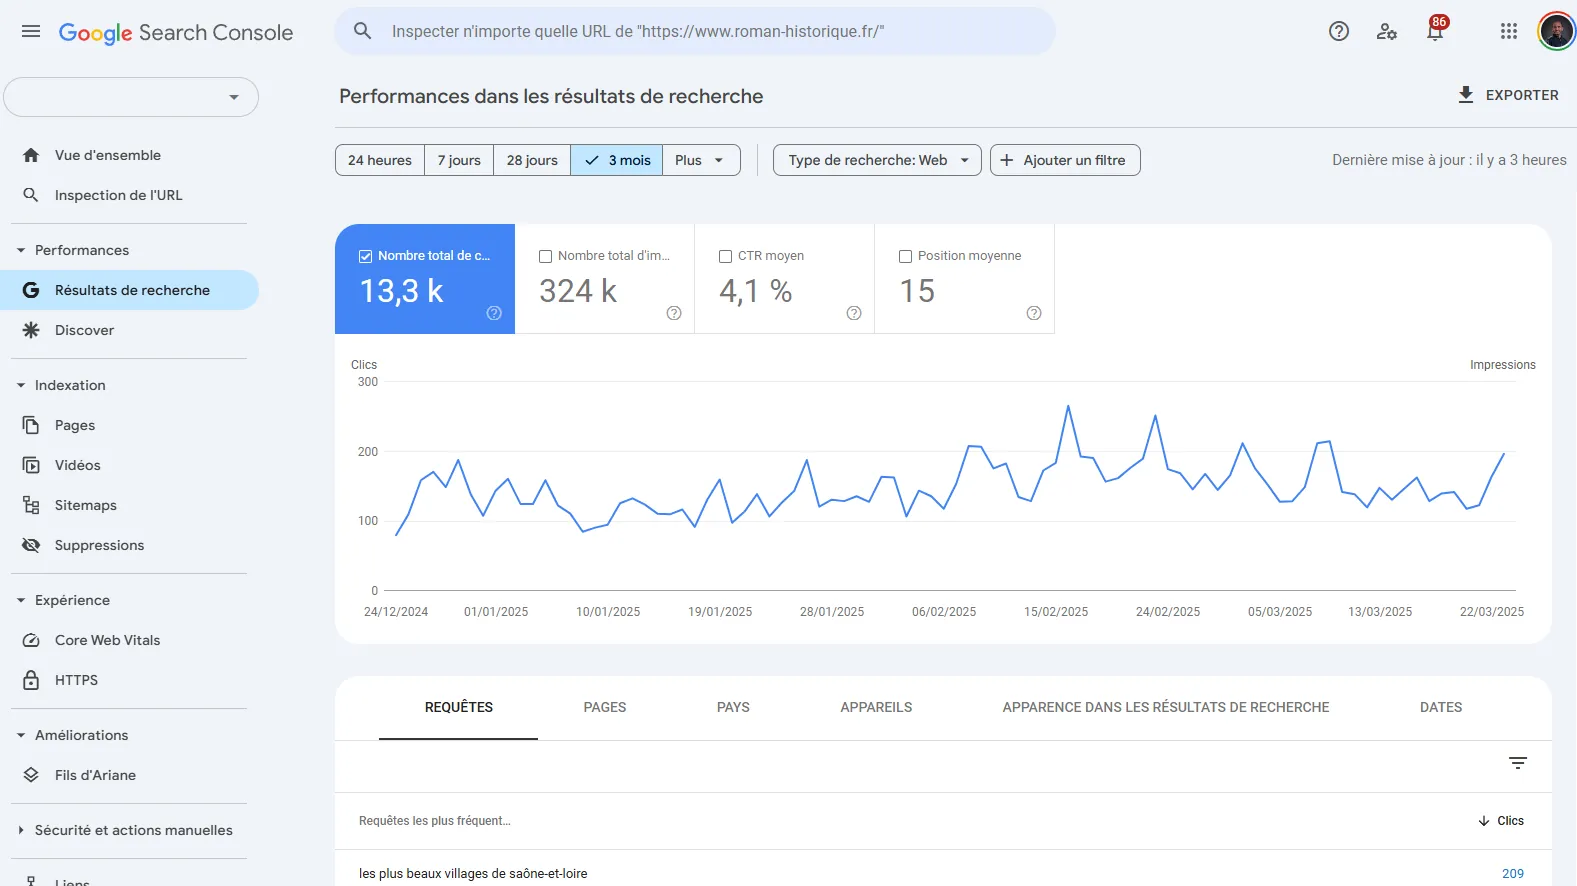The image size is (1577, 886).
Task: Click the home icon for Vue d'ensemble
Action: (31, 155)
